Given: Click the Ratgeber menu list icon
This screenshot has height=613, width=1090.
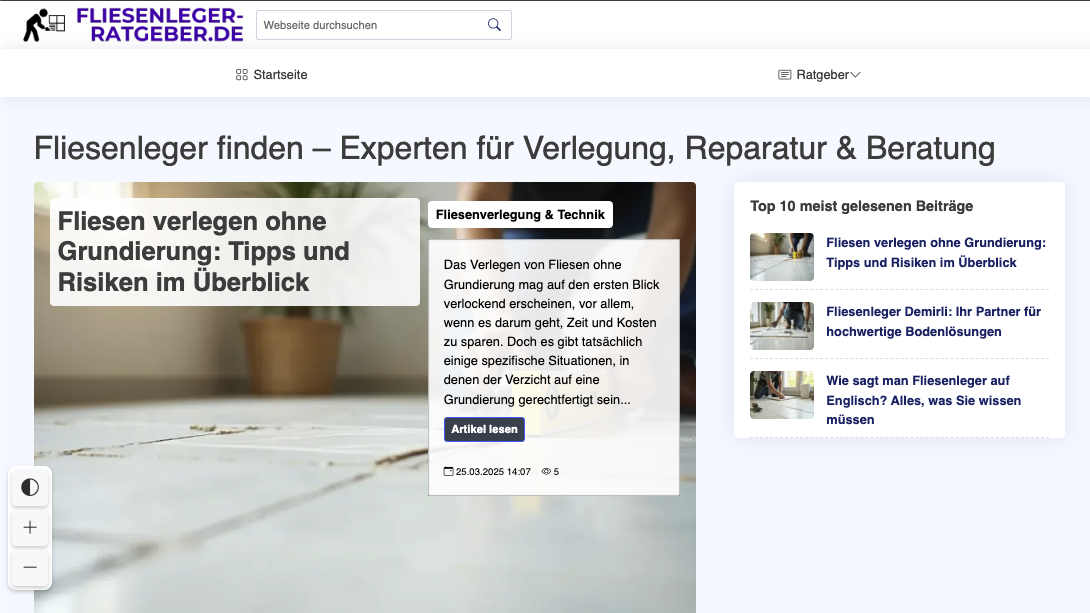Looking at the screenshot, I should (x=785, y=75).
